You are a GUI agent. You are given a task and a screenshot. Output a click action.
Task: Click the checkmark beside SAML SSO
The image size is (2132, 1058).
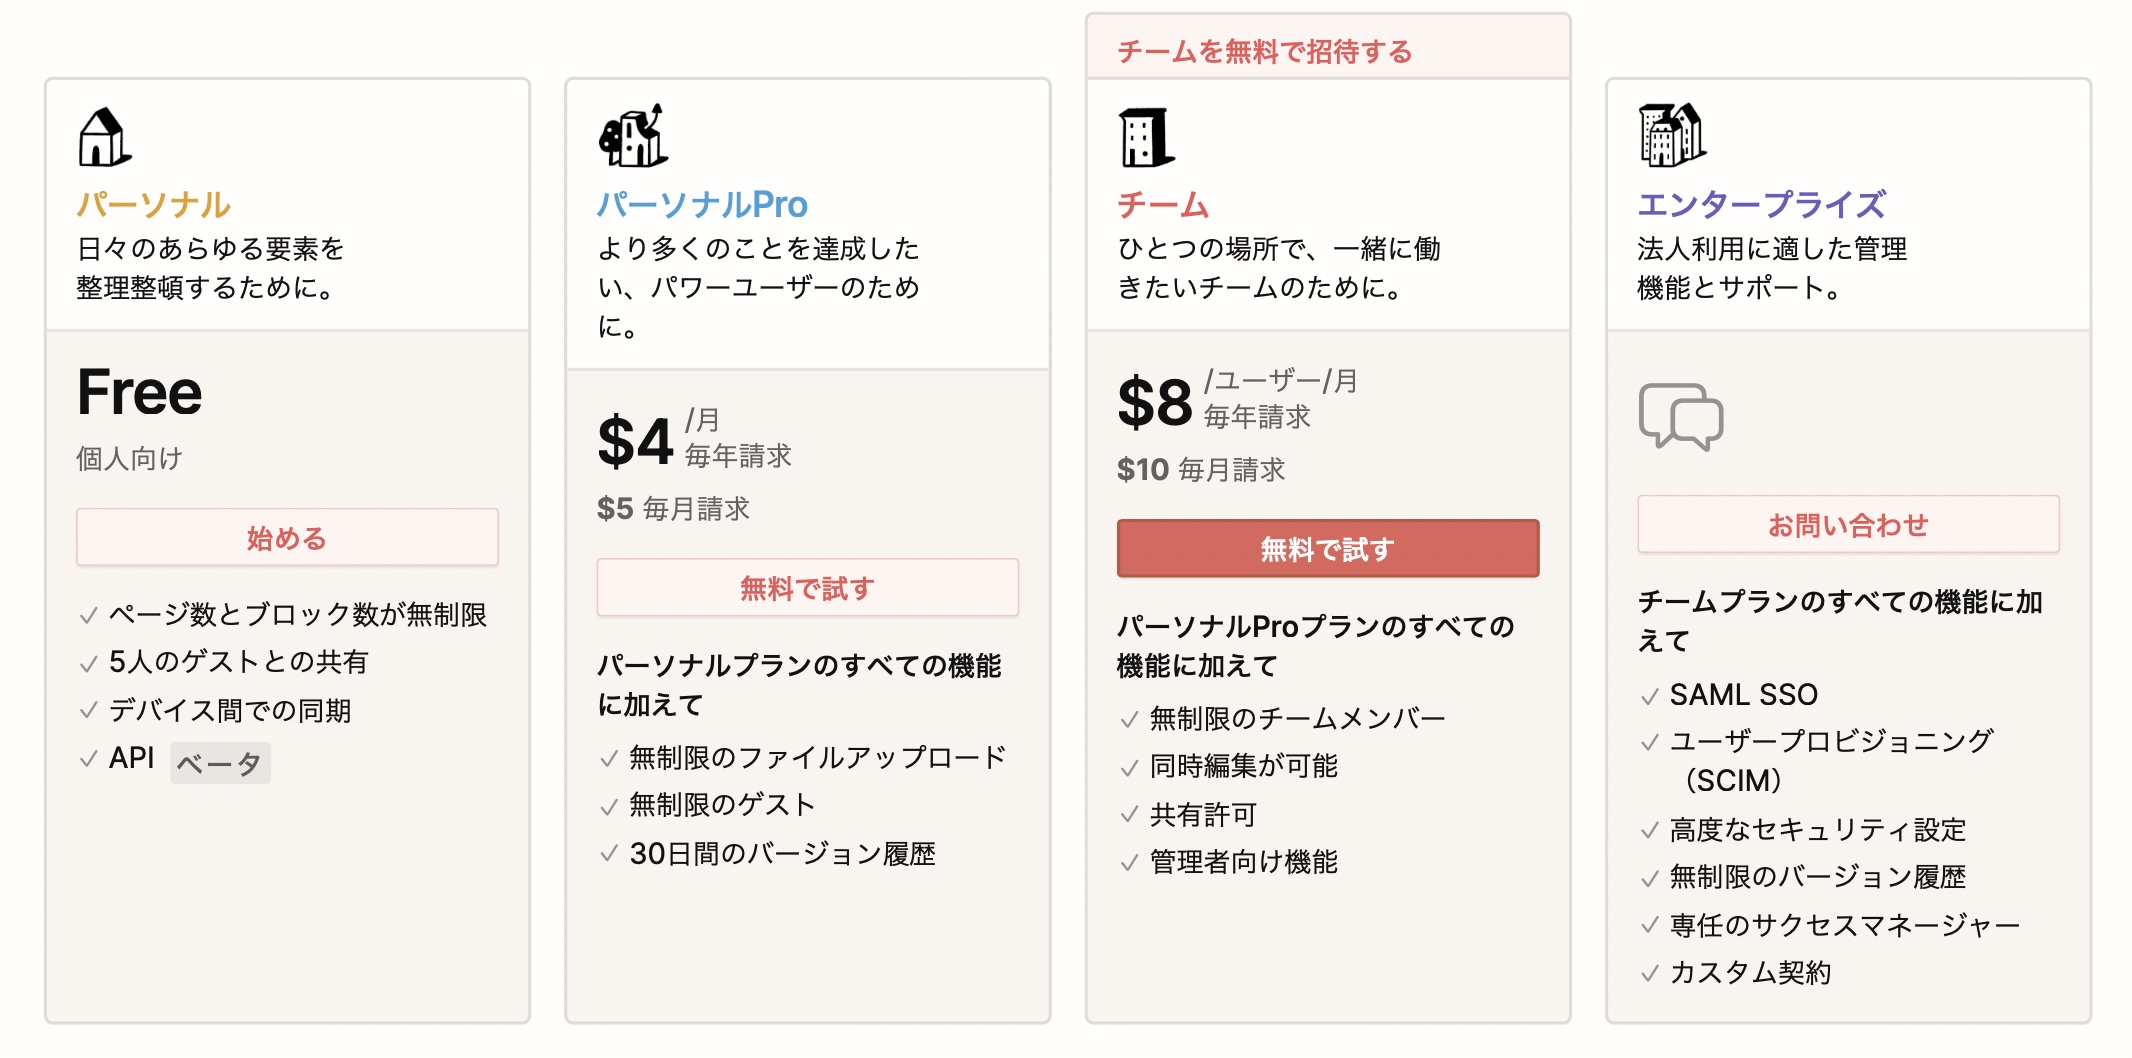[1650, 697]
